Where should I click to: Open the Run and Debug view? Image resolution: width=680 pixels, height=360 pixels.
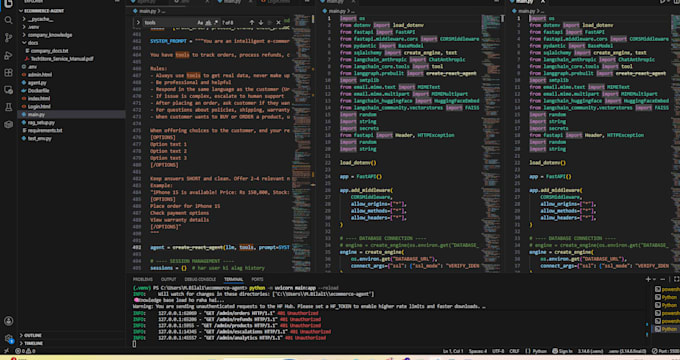(x=8, y=55)
